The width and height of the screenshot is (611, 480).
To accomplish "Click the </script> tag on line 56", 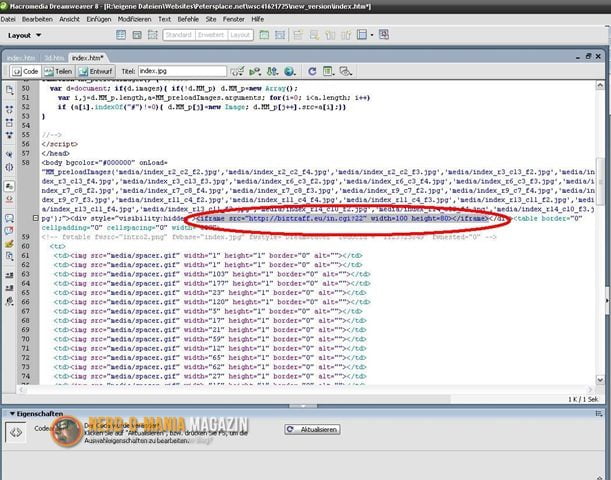I will tap(60, 144).
